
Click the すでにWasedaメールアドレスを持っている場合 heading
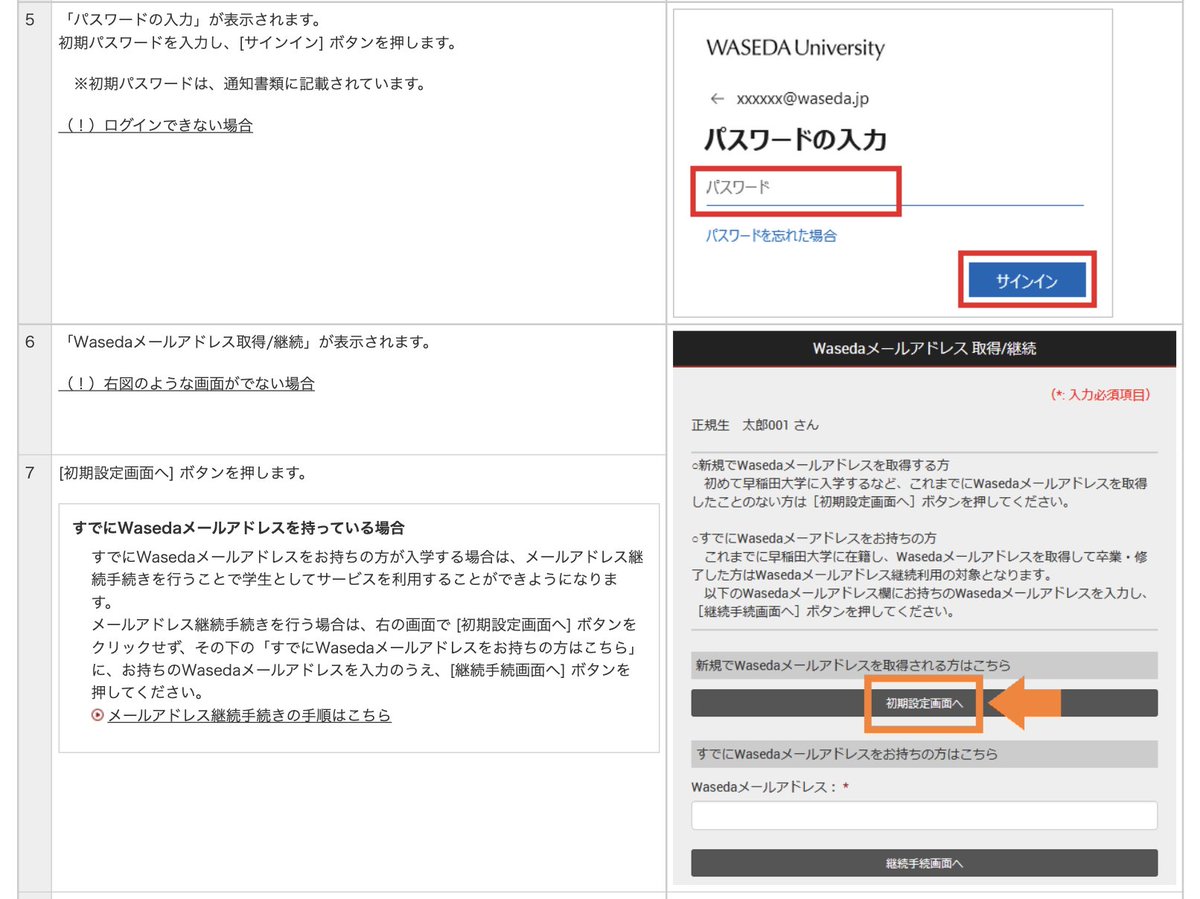pyautogui.click(x=239, y=527)
